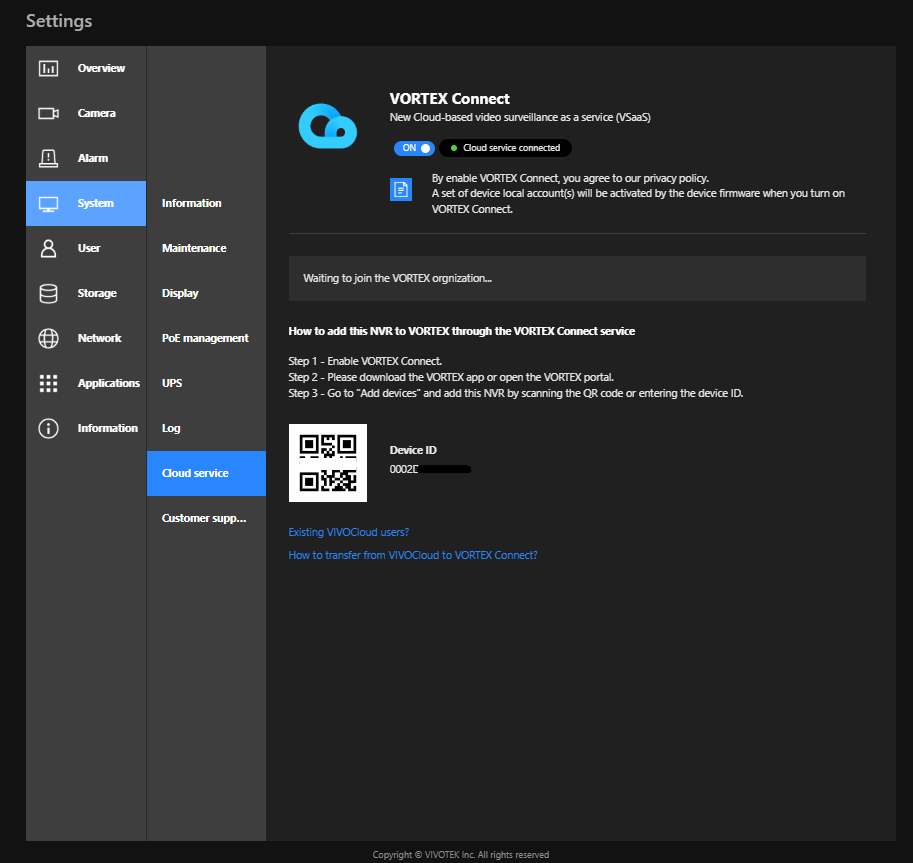Open the transfer from VIVOCloud link
Image resolution: width=913 pixels, height=863 pixels.
[412, 555]
